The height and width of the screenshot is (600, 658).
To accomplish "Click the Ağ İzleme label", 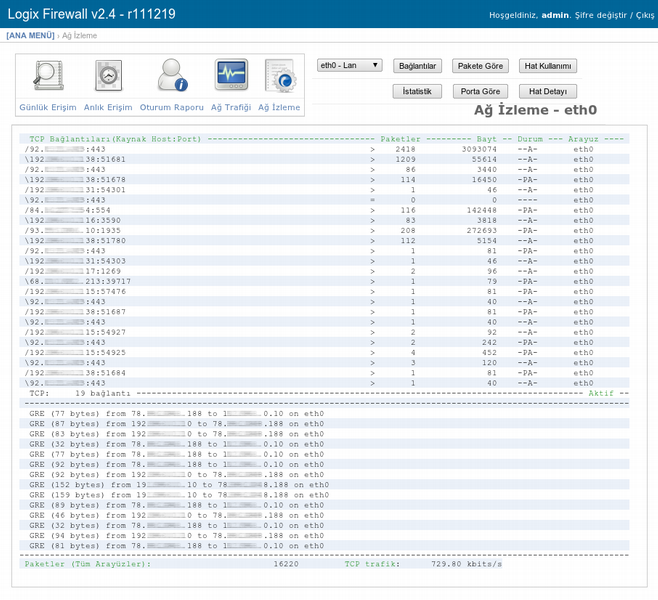I will pos(279,107).
